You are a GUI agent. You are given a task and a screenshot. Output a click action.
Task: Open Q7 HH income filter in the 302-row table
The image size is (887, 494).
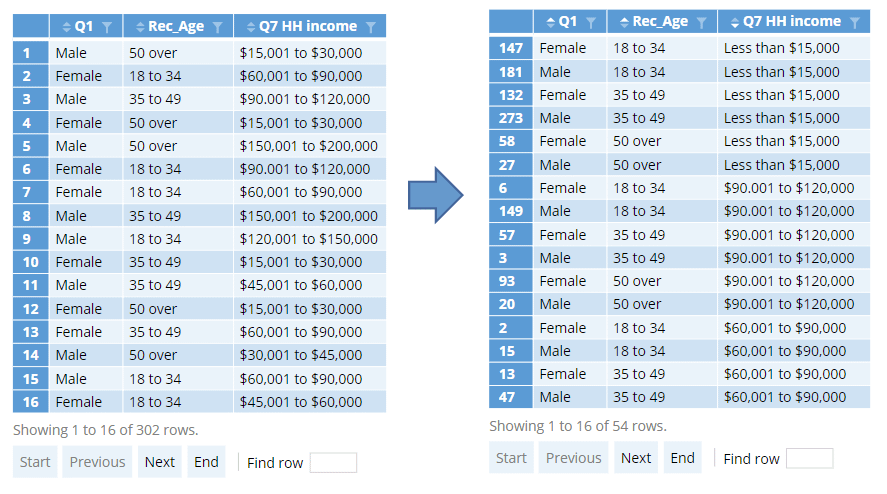click(x=371, y=27)
